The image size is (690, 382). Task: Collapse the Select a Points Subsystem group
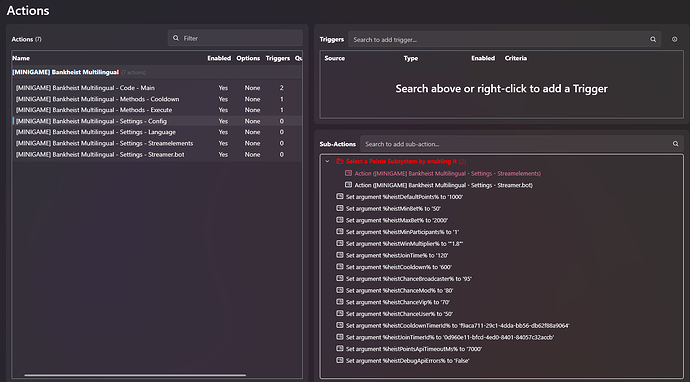coord(327,162)
